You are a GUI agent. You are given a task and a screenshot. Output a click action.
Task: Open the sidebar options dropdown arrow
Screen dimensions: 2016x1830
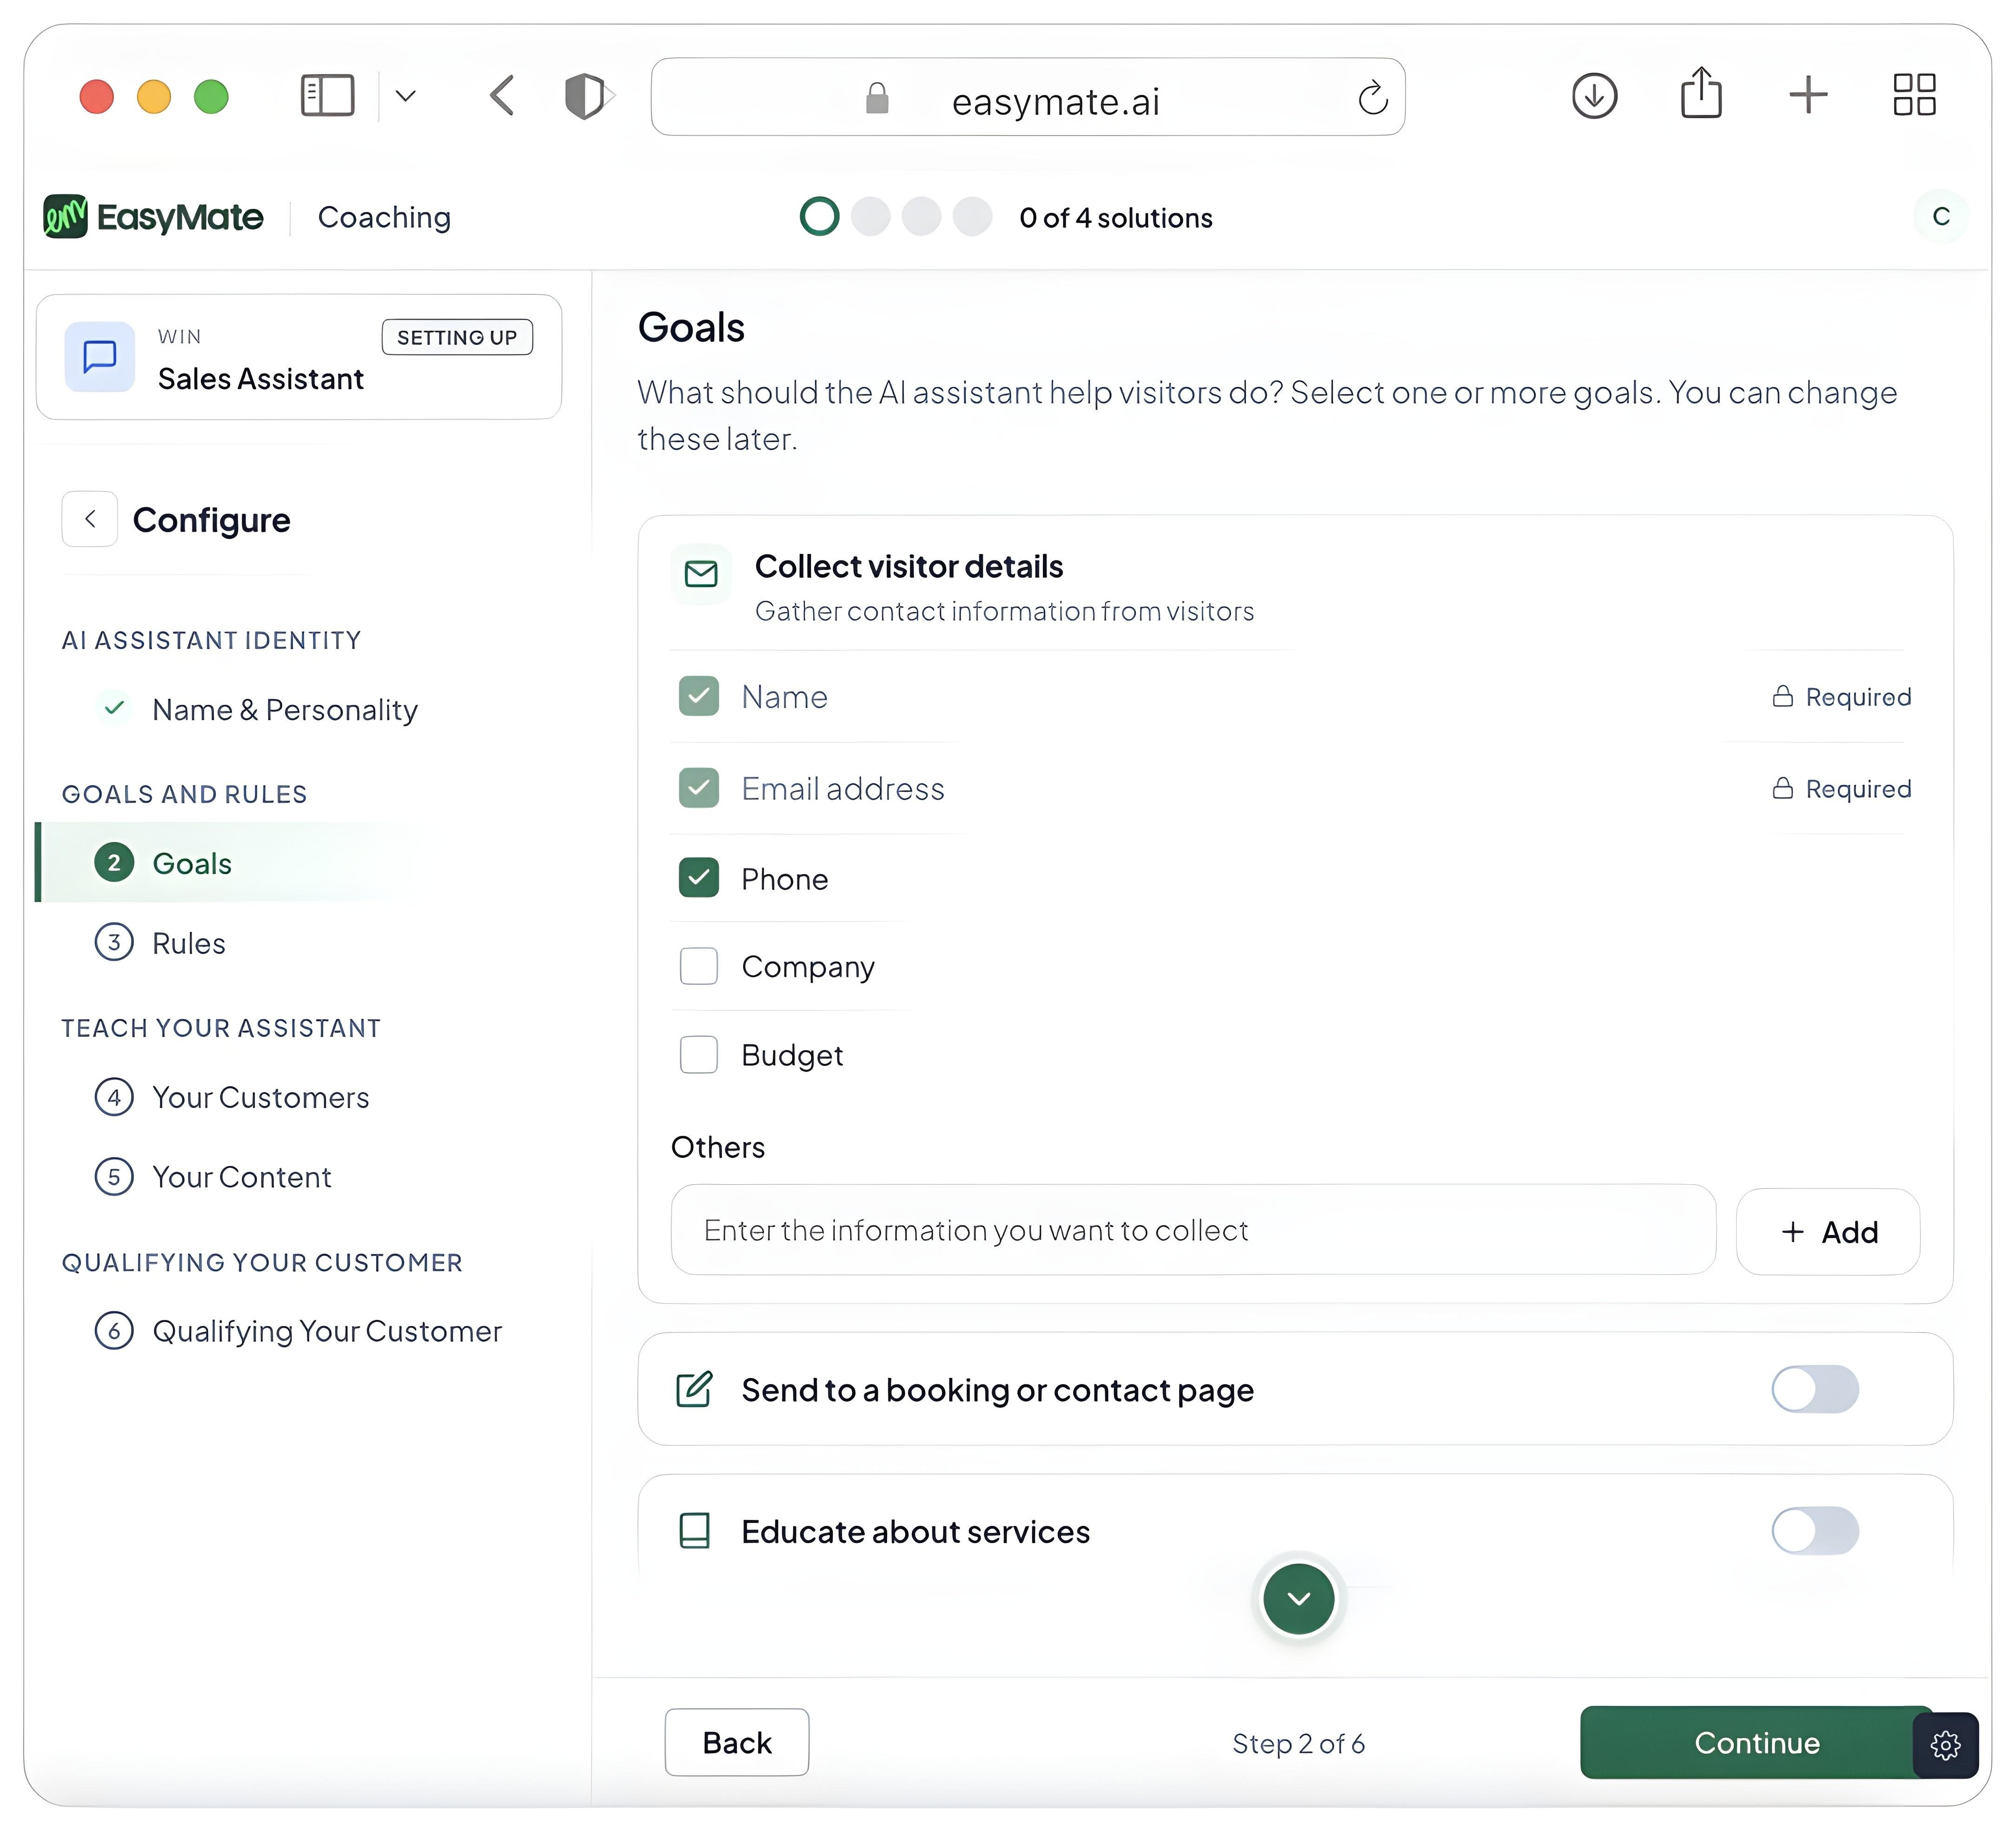tap(405, 96)
